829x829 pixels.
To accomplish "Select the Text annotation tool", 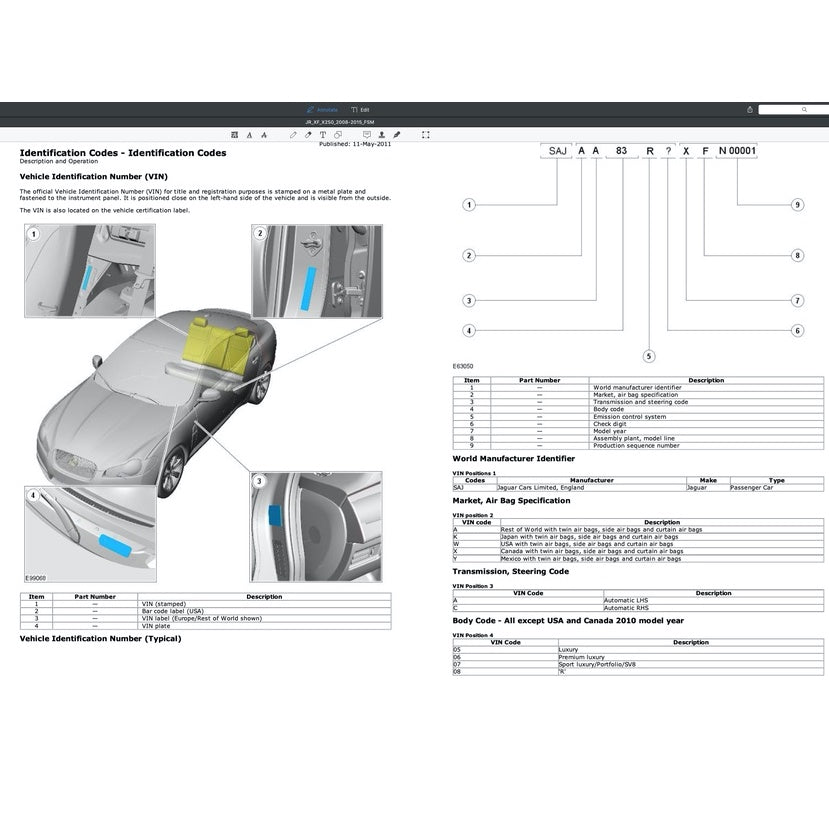I will 323,135.
